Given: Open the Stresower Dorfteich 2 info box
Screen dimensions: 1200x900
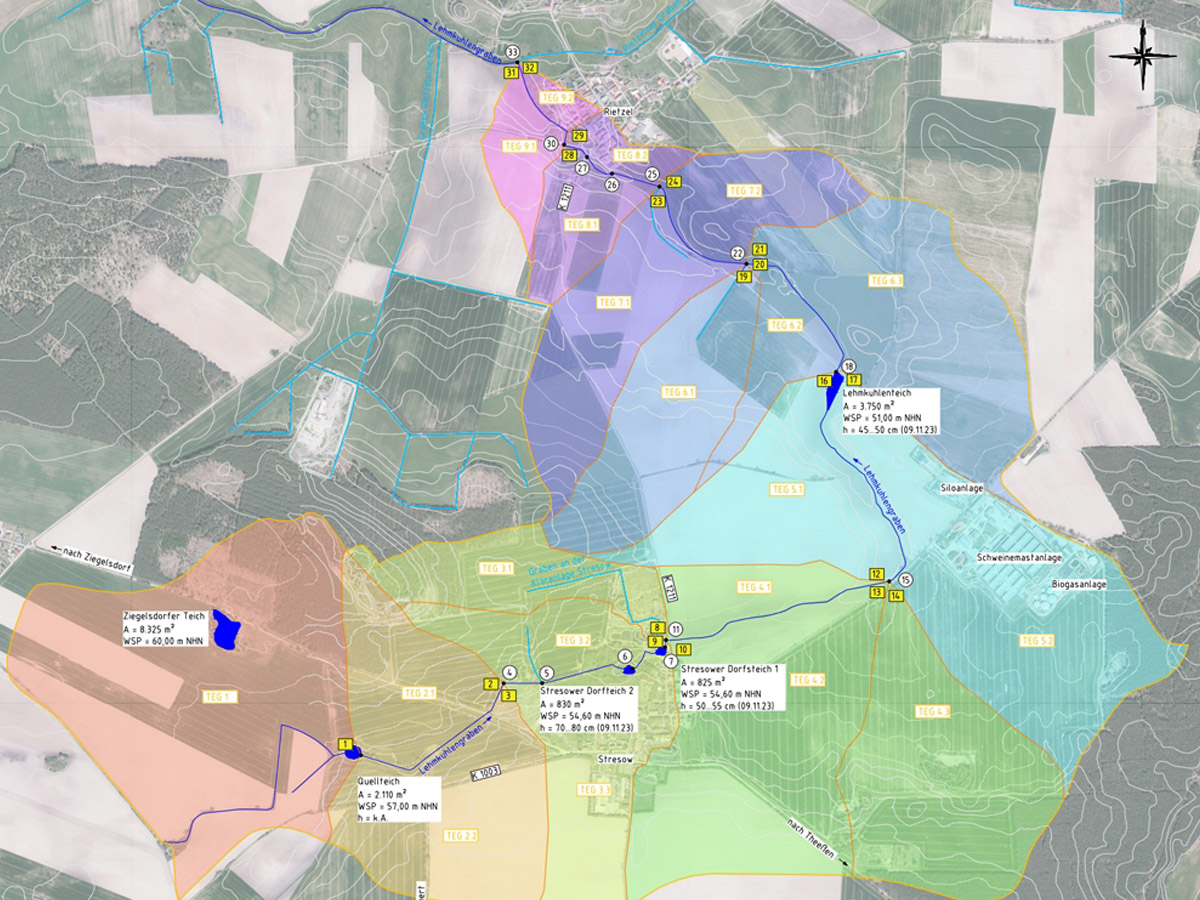Looking at the screenshot, I should coord(587,709).
